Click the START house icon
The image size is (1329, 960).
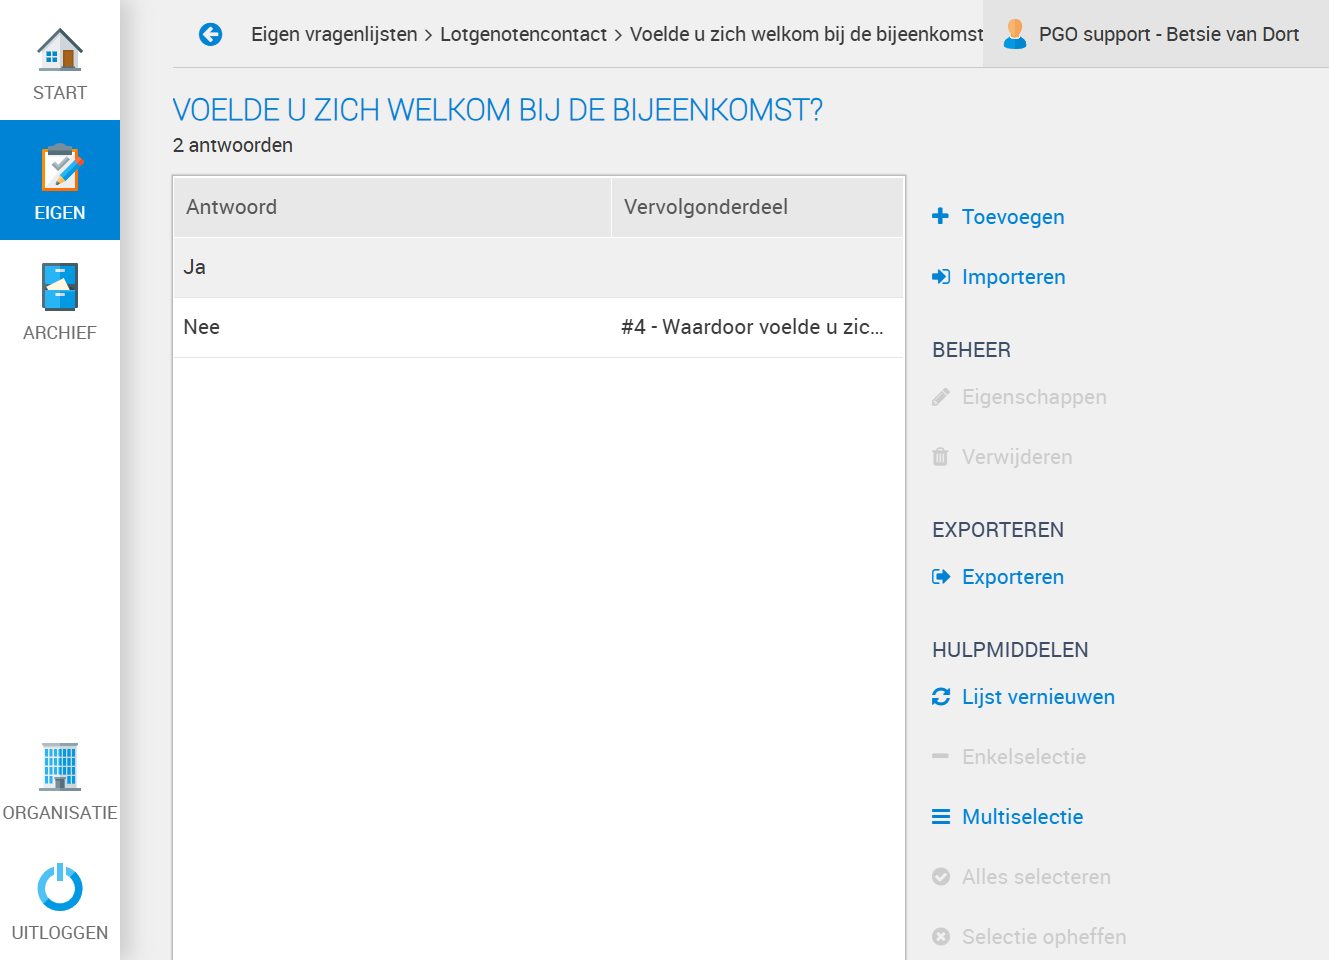coord(60,49)
